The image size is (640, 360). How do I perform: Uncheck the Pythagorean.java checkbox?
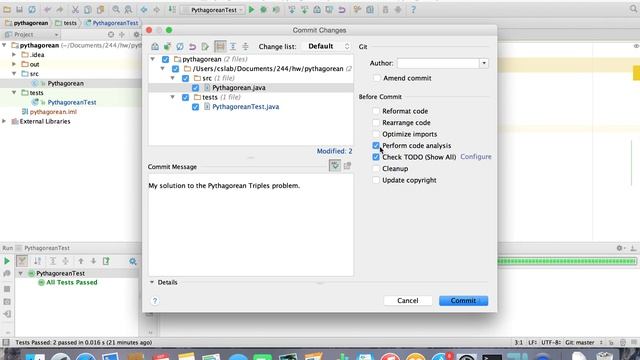[x=196, y=88]
